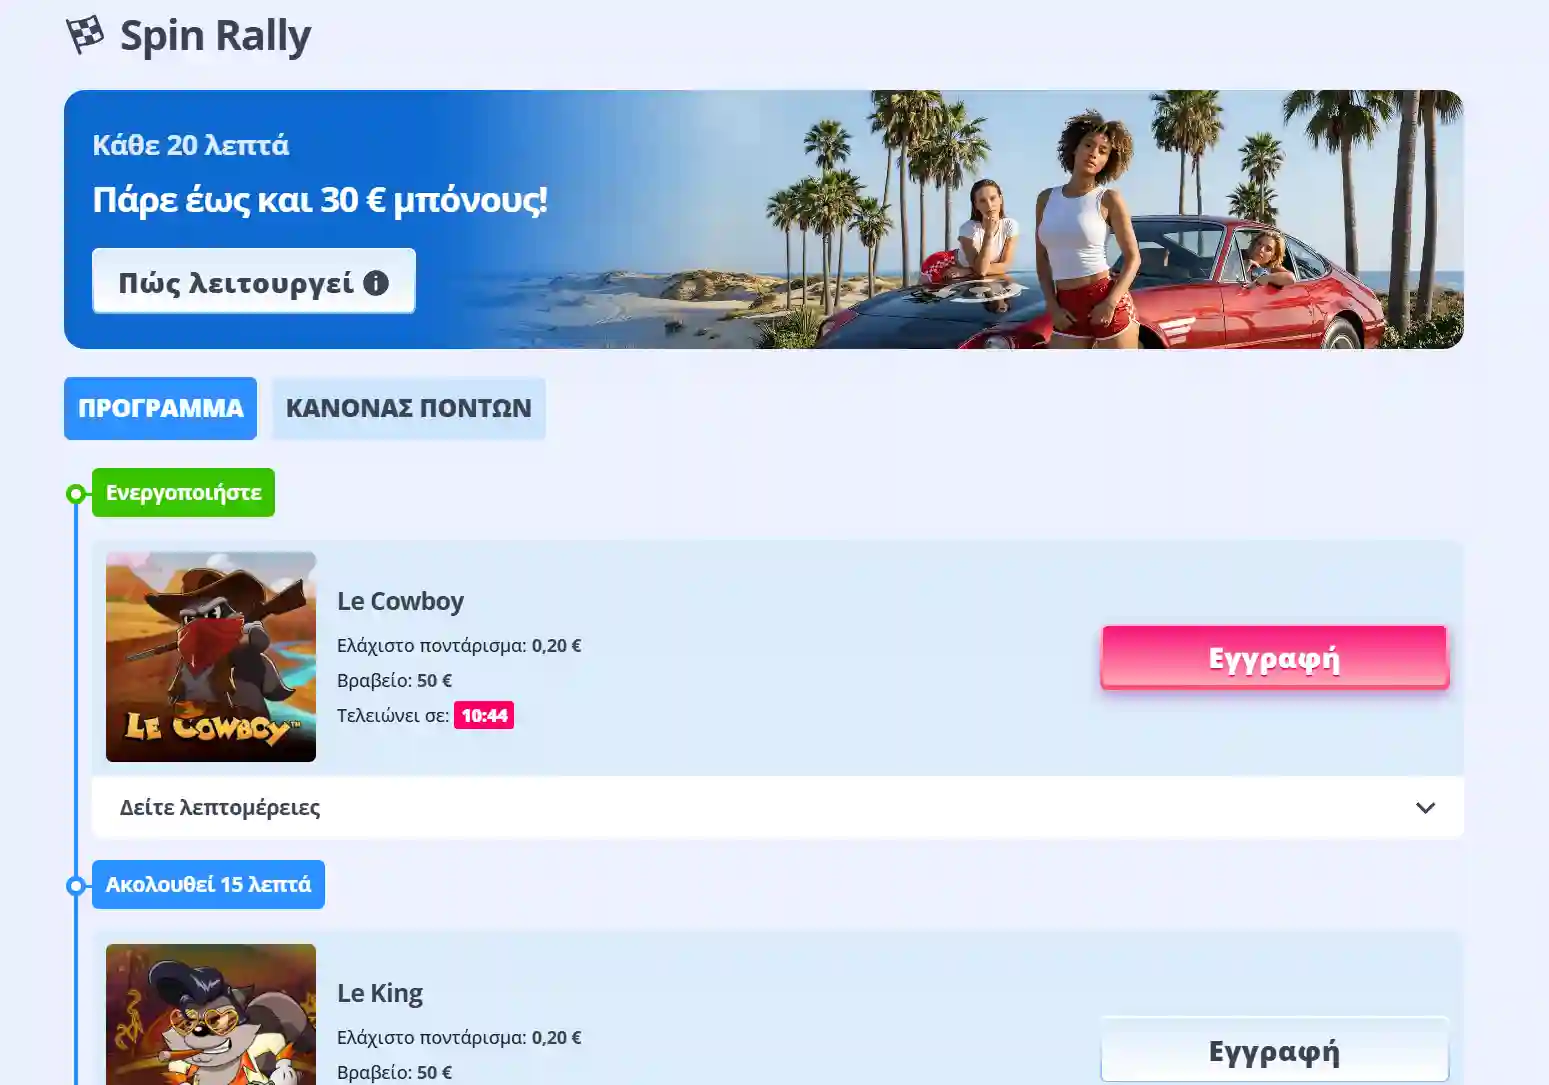Image resolution: width=1549 pixels, height=1085 pixels.
Task: Click the timeline circle marker next to Ακολουθεί 15 λεπτά
Action: [75, 884]
